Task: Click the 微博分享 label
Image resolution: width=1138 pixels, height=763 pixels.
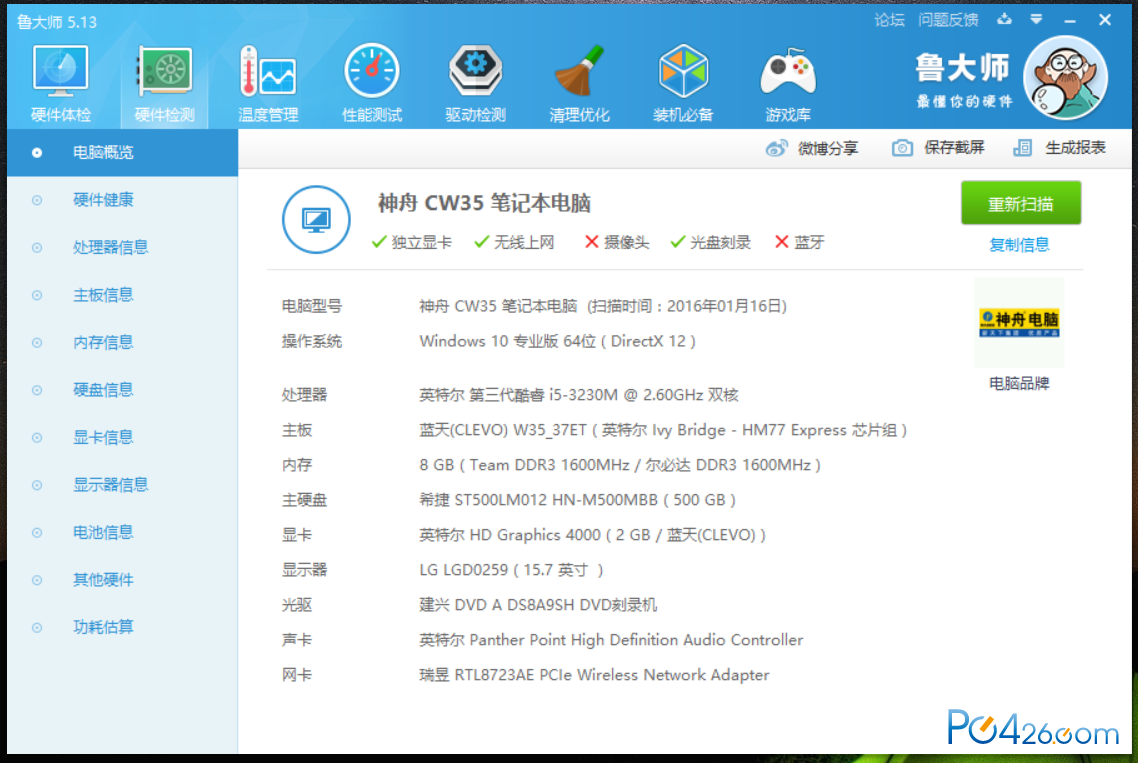Action: tap(828, 148)
